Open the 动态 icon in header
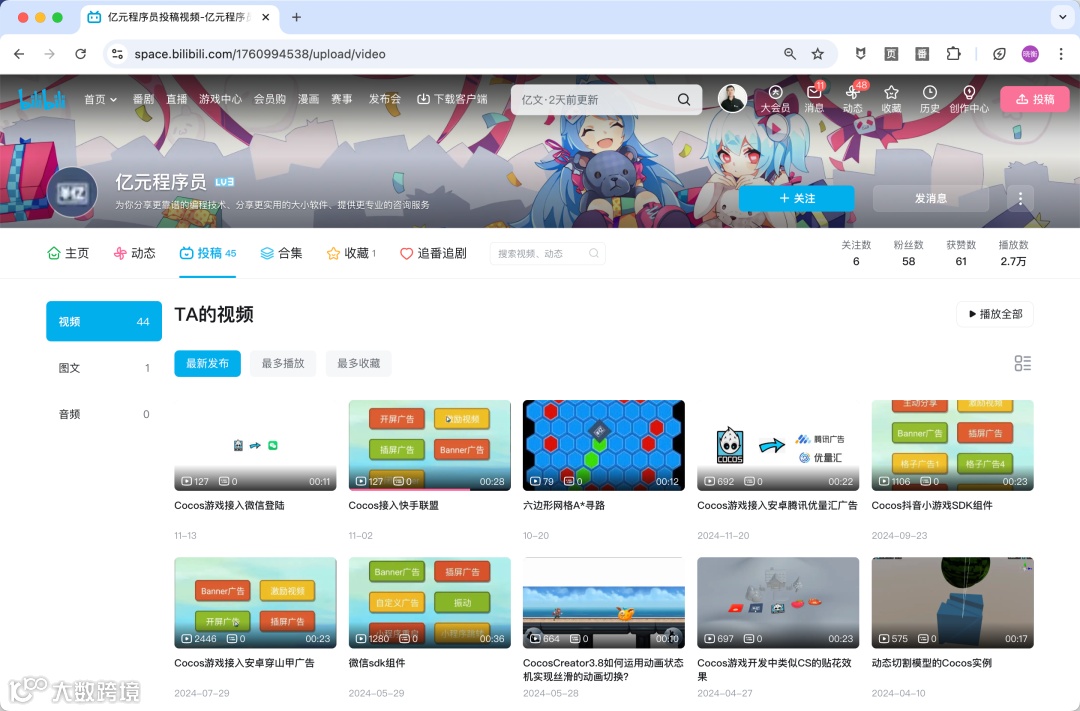The height and width of the screenshot is (711, 1080). tap(853, 99)
